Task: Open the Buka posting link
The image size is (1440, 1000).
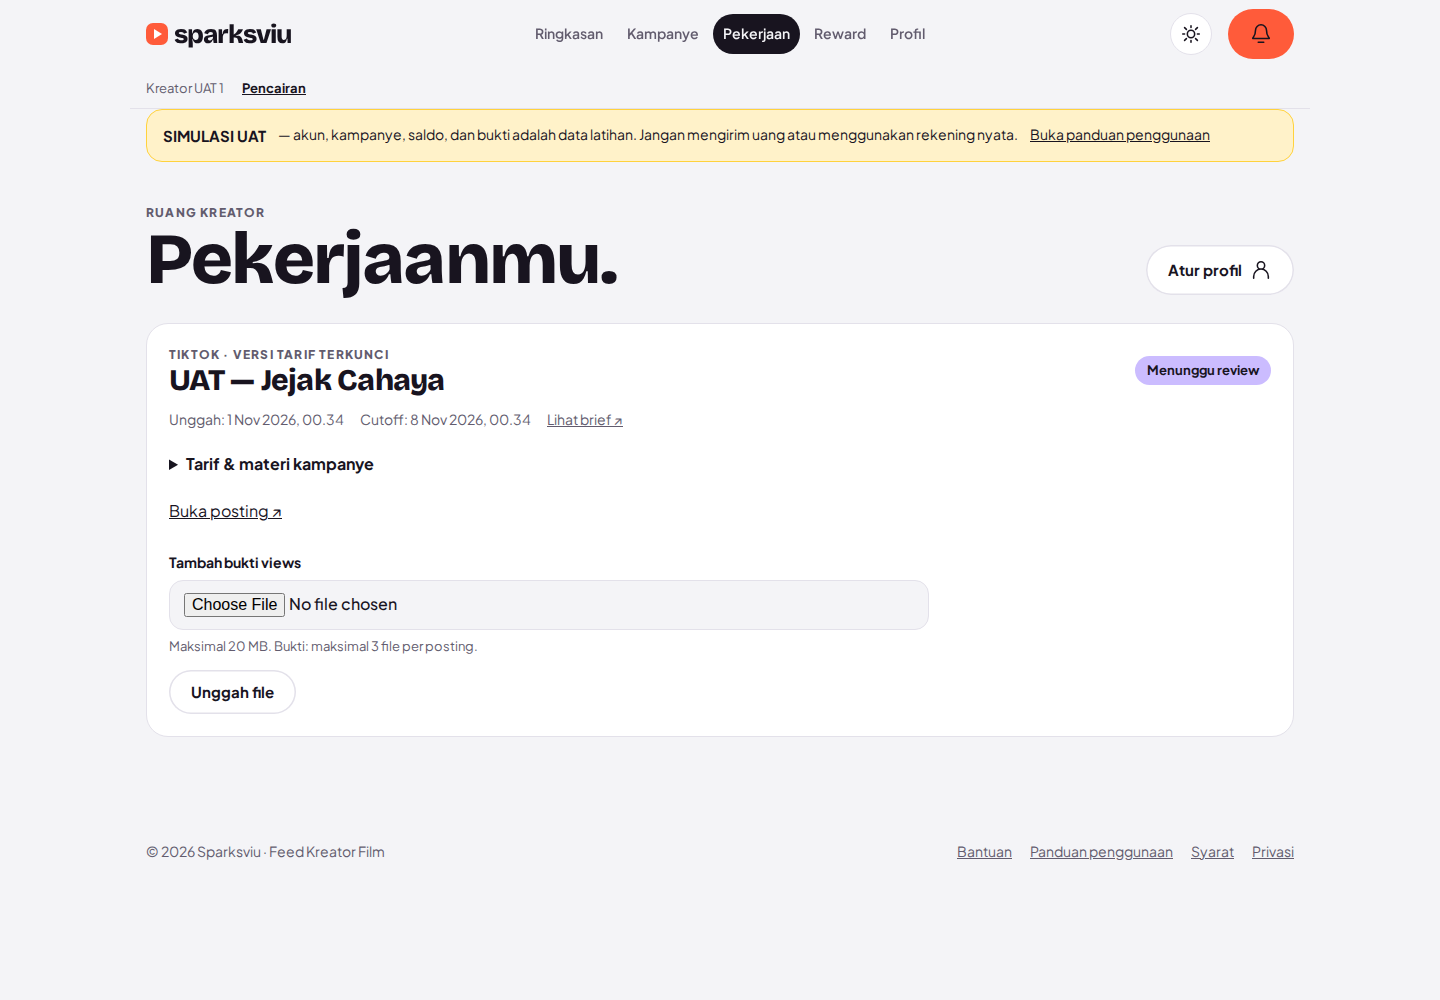Action: (225, 511)
